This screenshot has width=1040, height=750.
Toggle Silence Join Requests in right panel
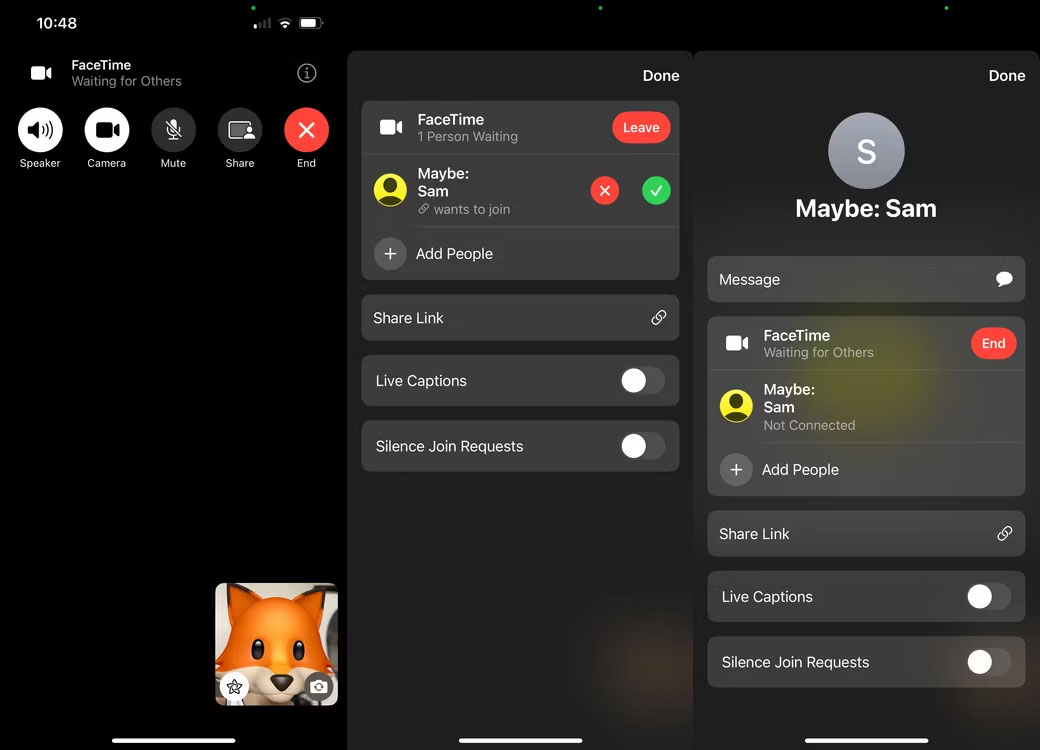click(989, 662)
